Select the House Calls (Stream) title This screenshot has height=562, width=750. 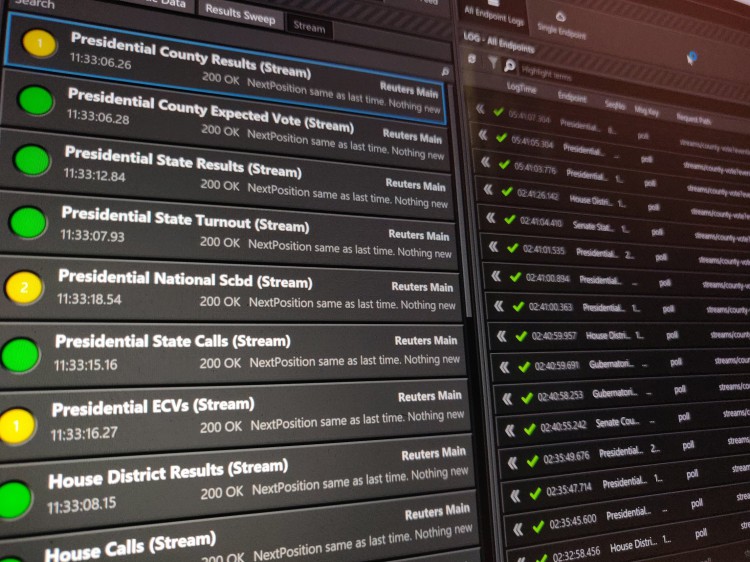130,546
